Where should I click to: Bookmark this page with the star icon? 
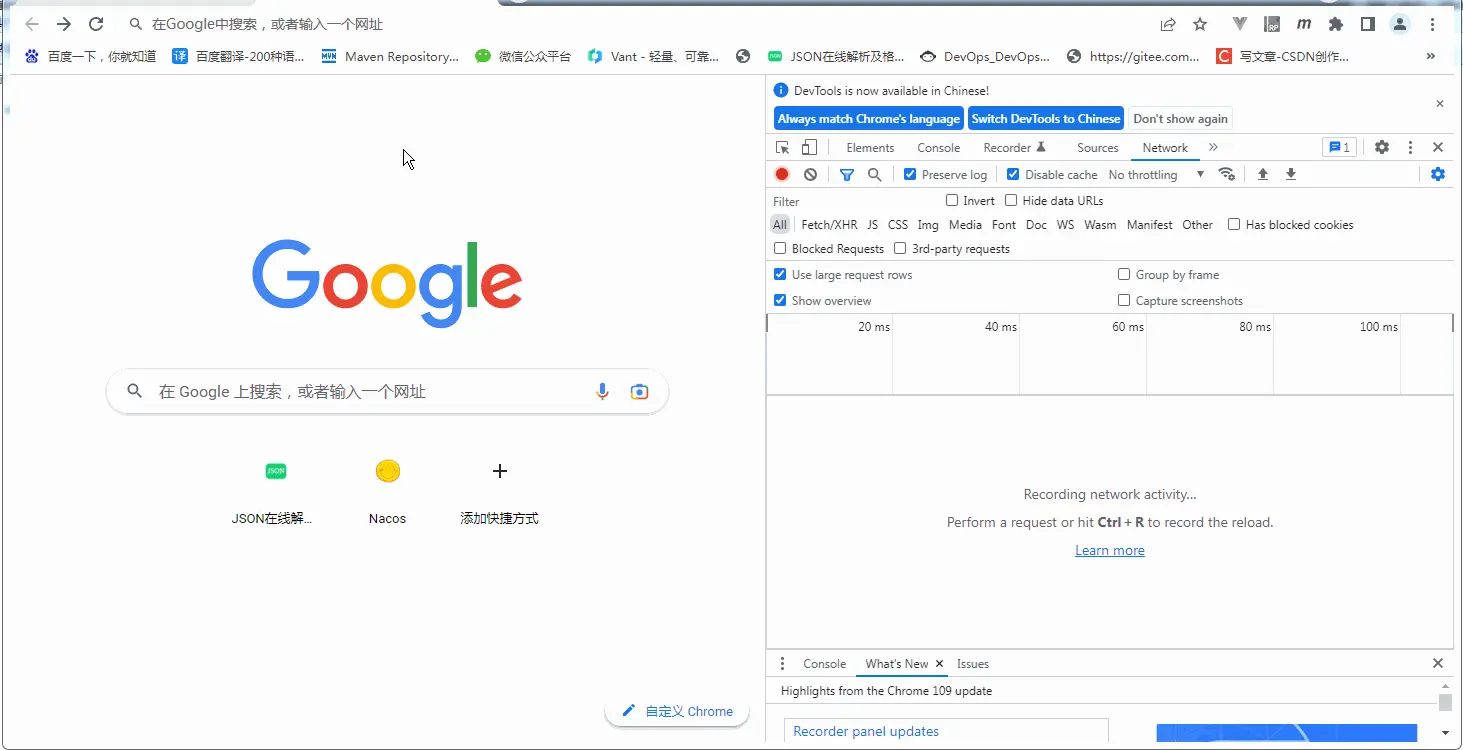tap(1200, 24)
